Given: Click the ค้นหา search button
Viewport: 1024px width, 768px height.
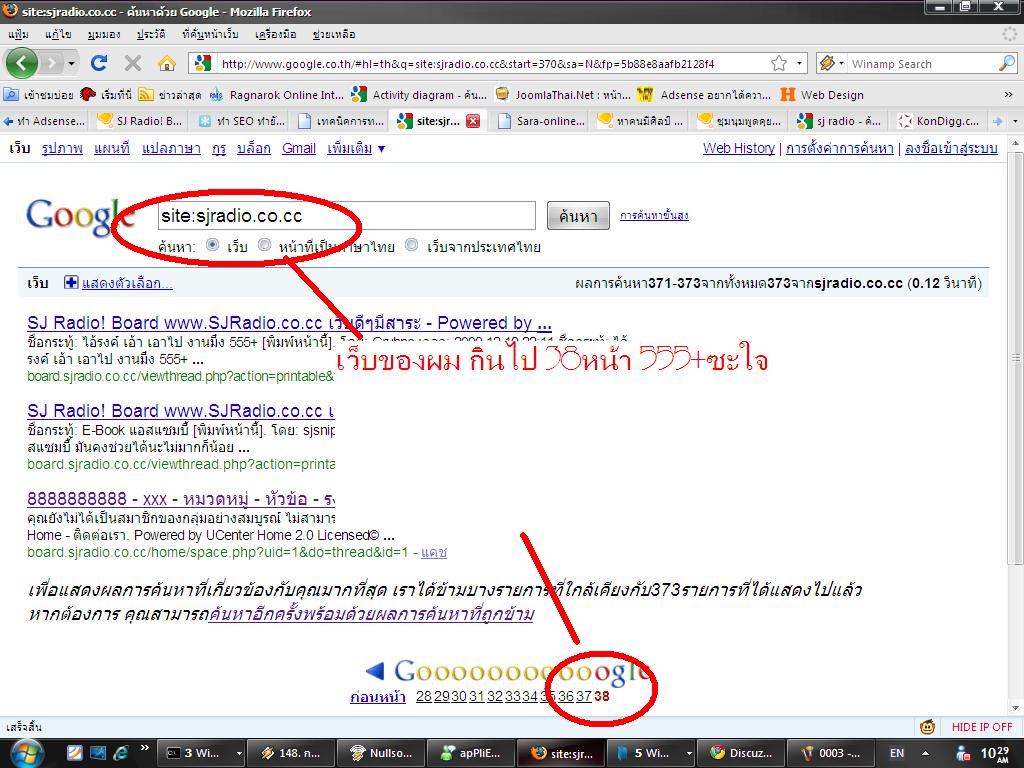Looking at the screenshot, I should (578, 216).
